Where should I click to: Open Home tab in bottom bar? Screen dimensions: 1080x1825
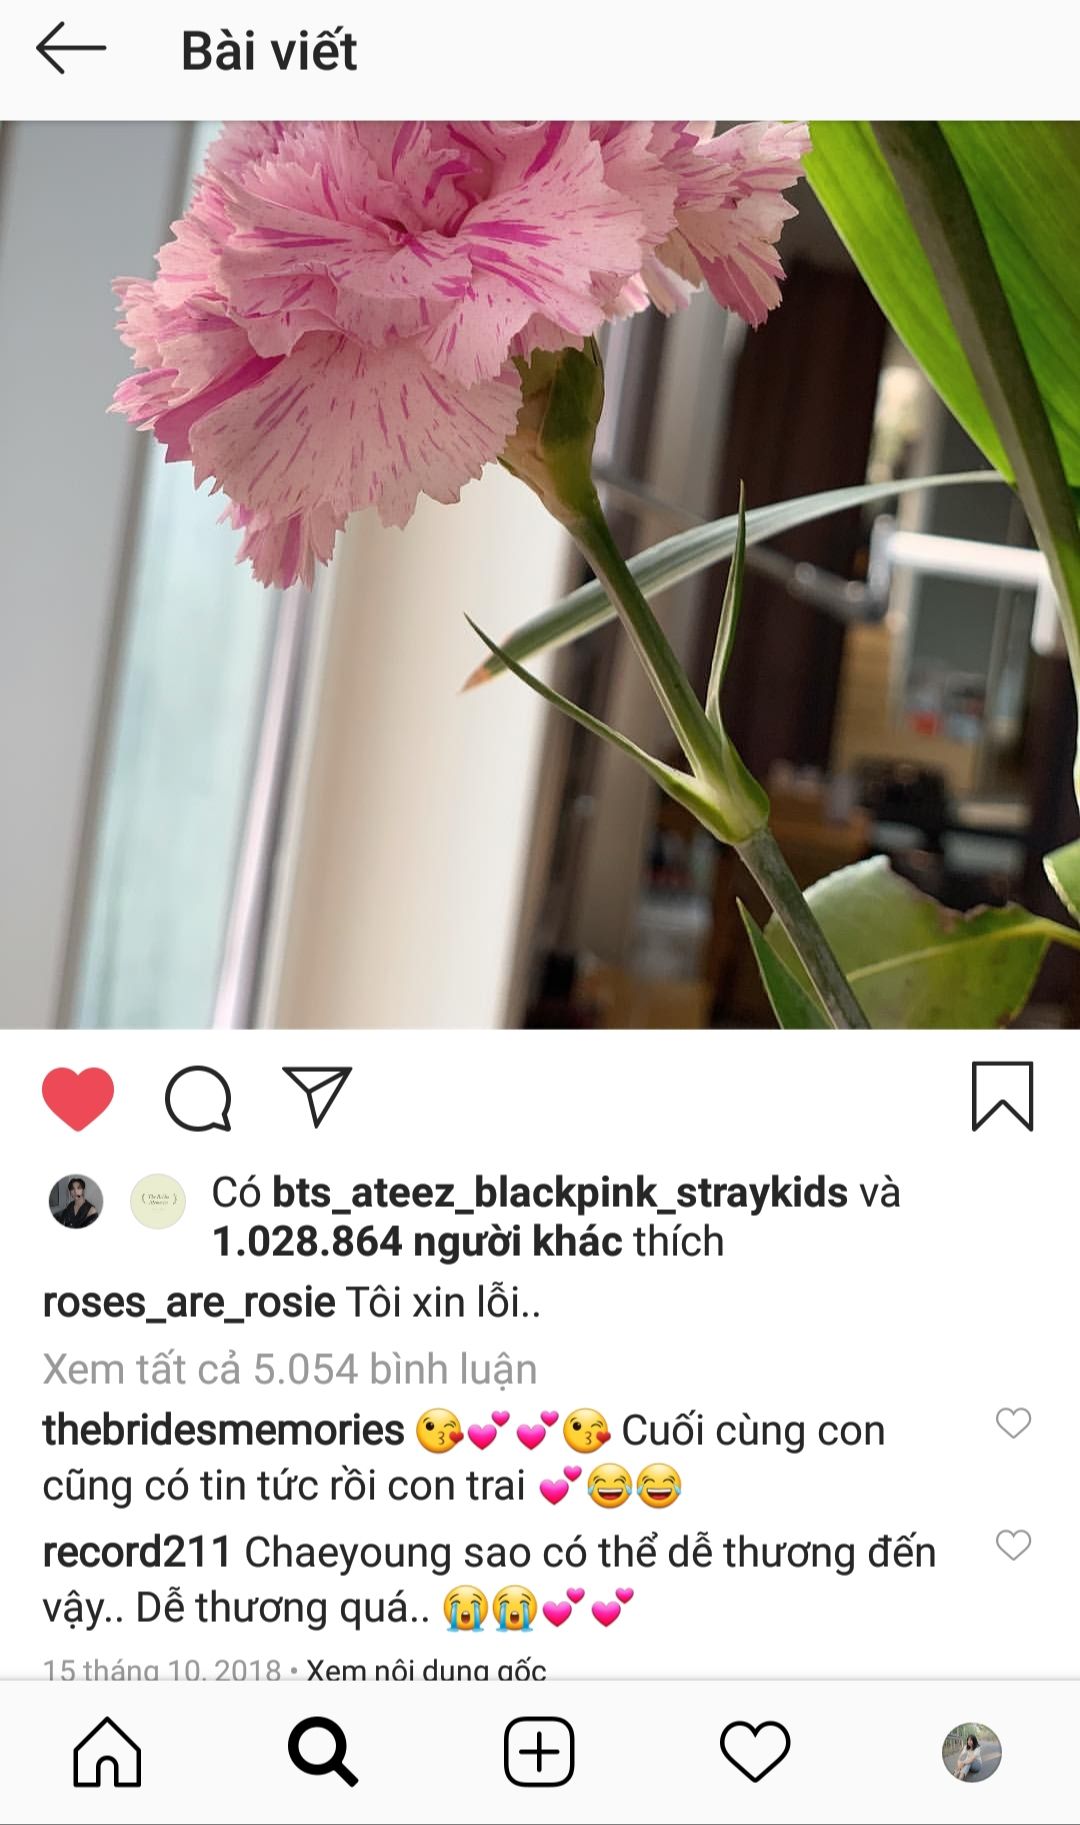(107, 1752)
